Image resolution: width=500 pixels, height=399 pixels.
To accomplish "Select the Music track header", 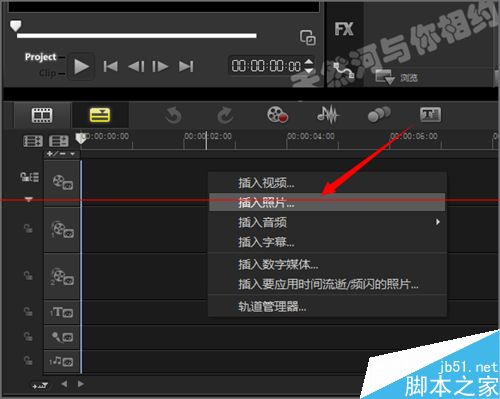I will click(x=62, y=361).
